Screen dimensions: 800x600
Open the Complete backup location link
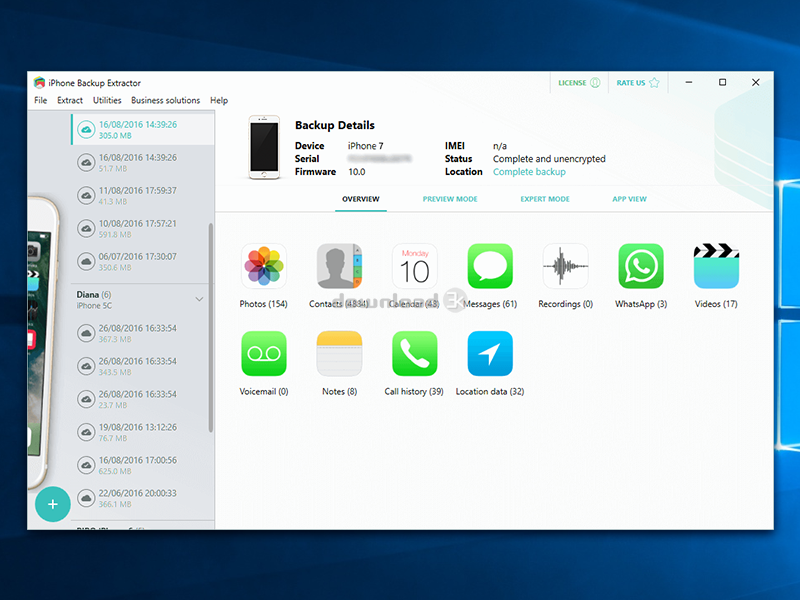(x=529, y=172)
